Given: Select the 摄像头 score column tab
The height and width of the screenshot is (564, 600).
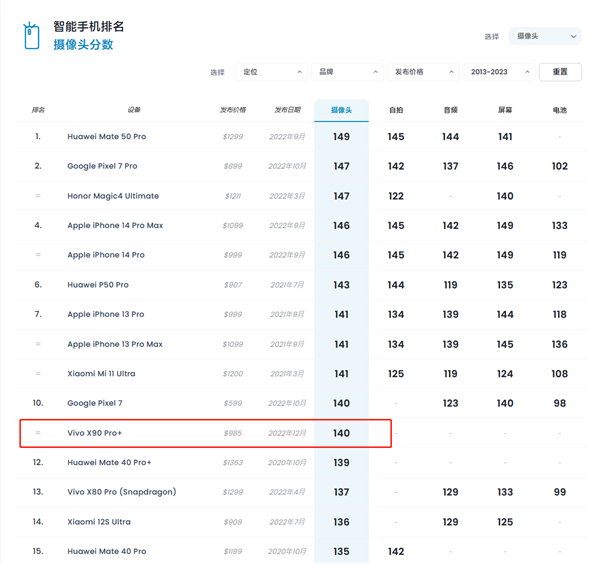Looking at the screenshot, I should [341, 110].
